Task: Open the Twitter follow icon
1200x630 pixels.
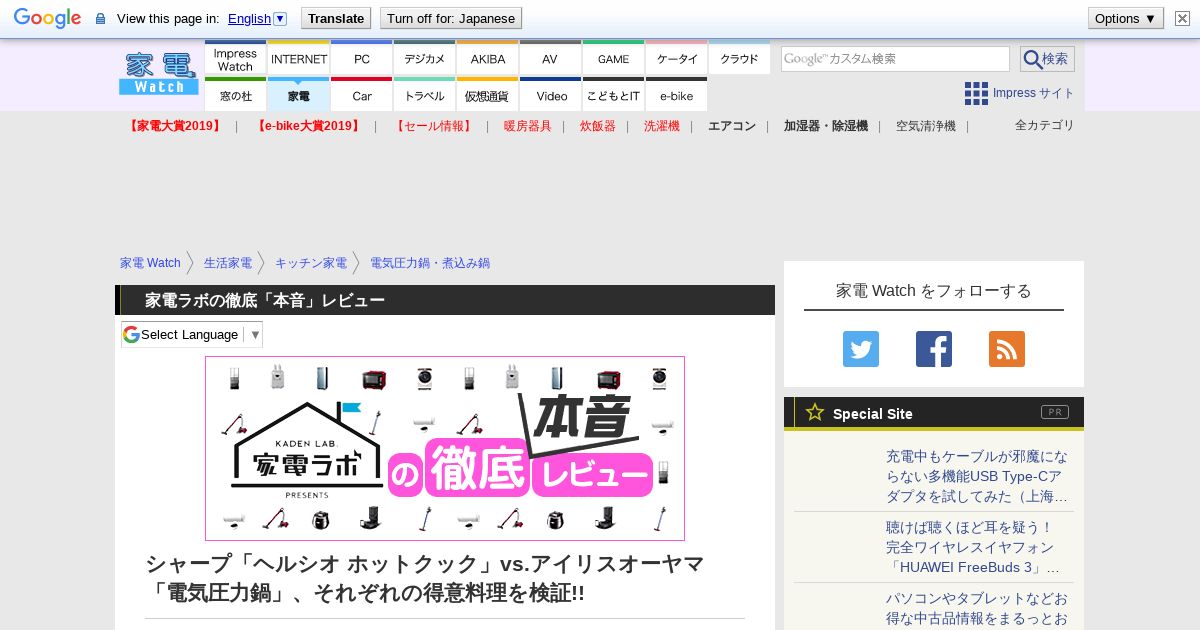Action: tap(861, 349)
